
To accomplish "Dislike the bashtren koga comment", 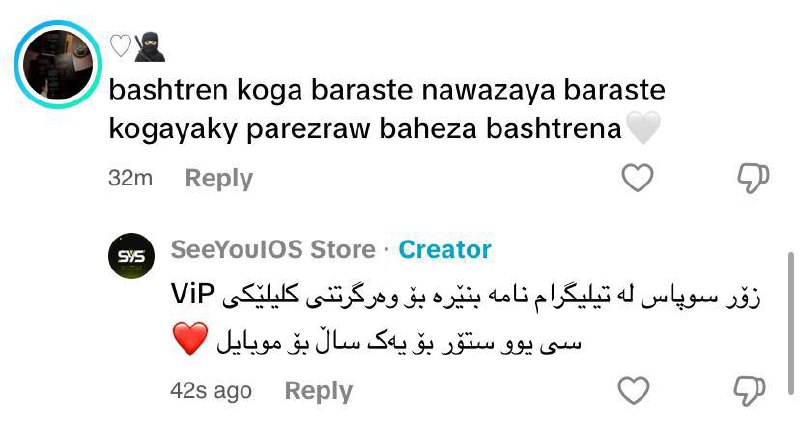I will click(753, 179).
